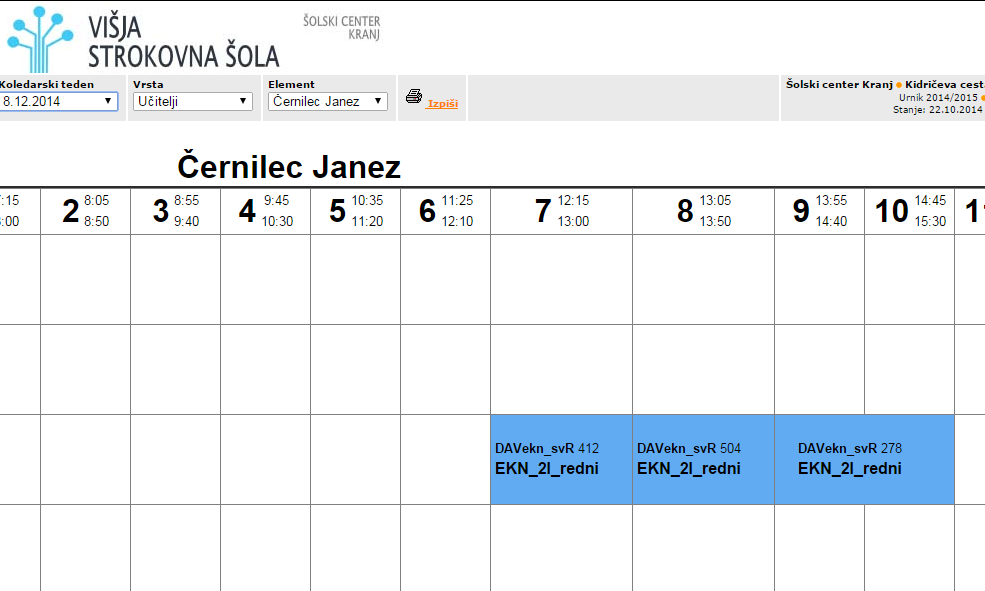Click period 2 header 8:05–8:50

point(85,211)
